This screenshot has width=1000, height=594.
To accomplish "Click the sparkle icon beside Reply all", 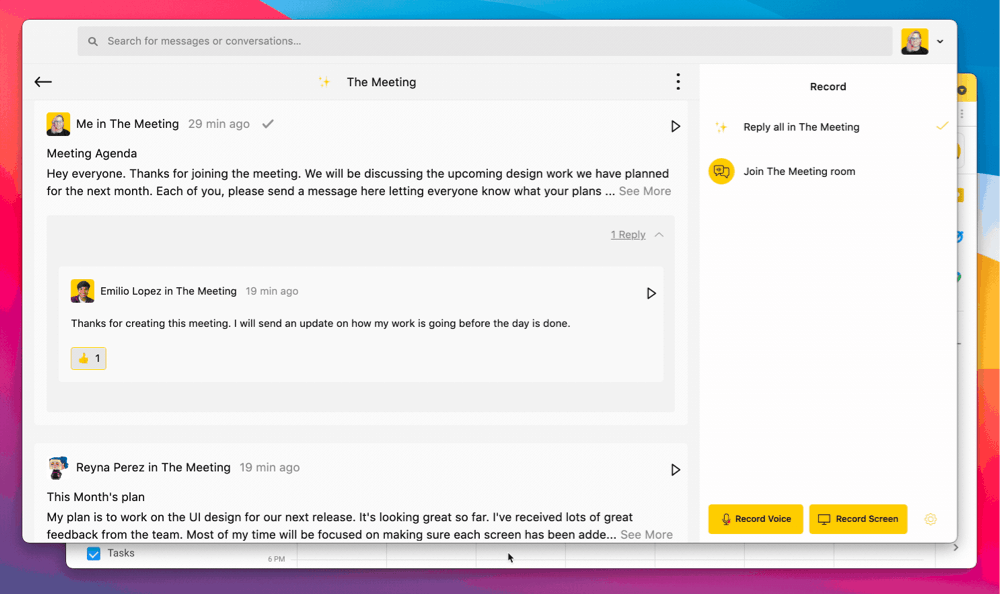I will click(x=721, y=127).
